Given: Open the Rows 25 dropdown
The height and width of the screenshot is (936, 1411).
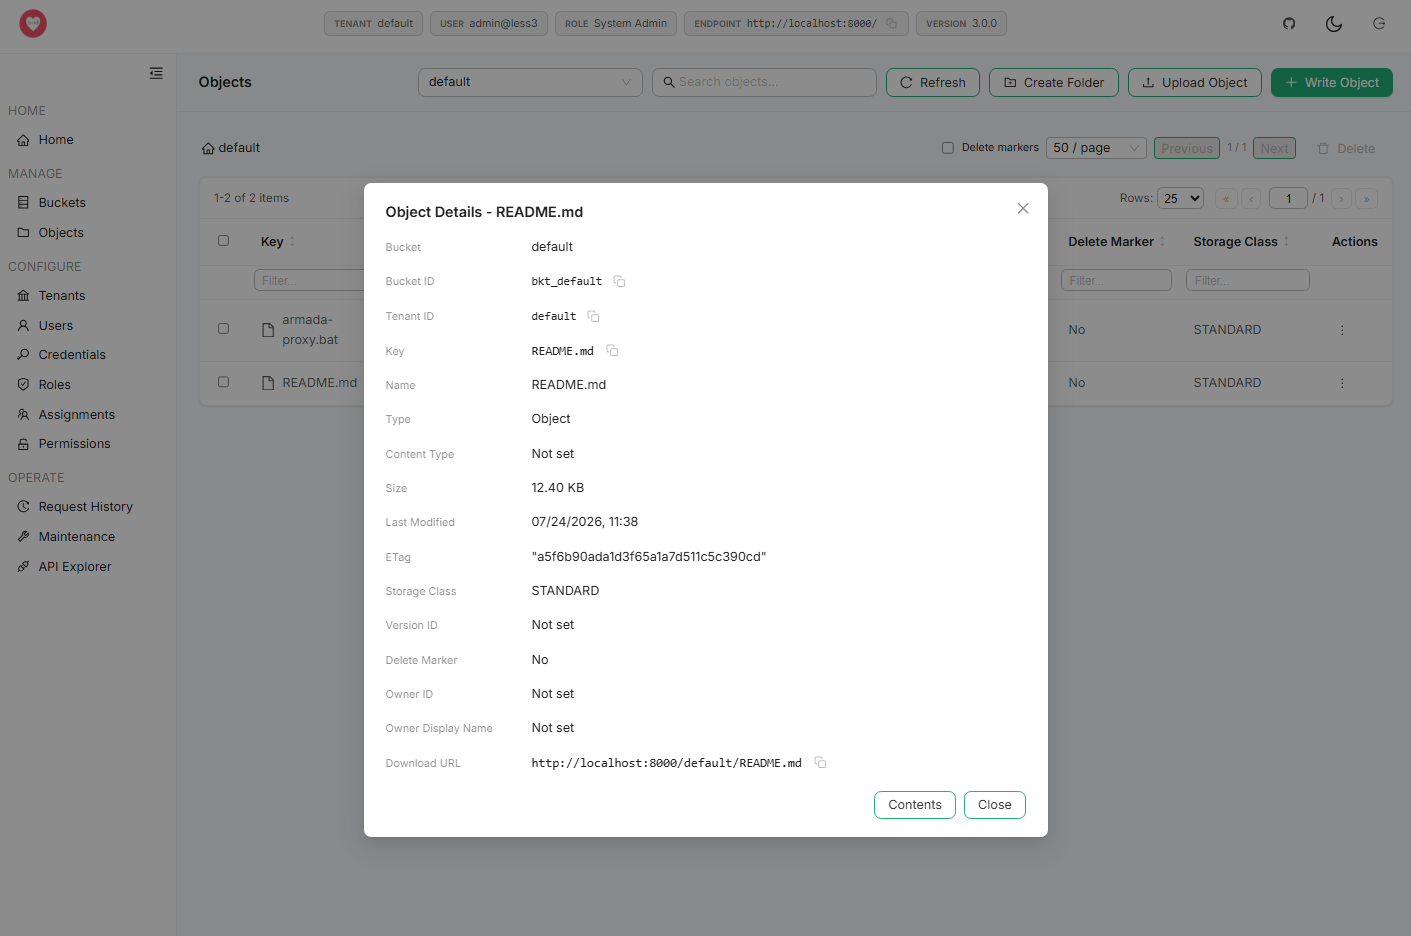Looking at the screenshot, I should click(x=1180, y=198).
